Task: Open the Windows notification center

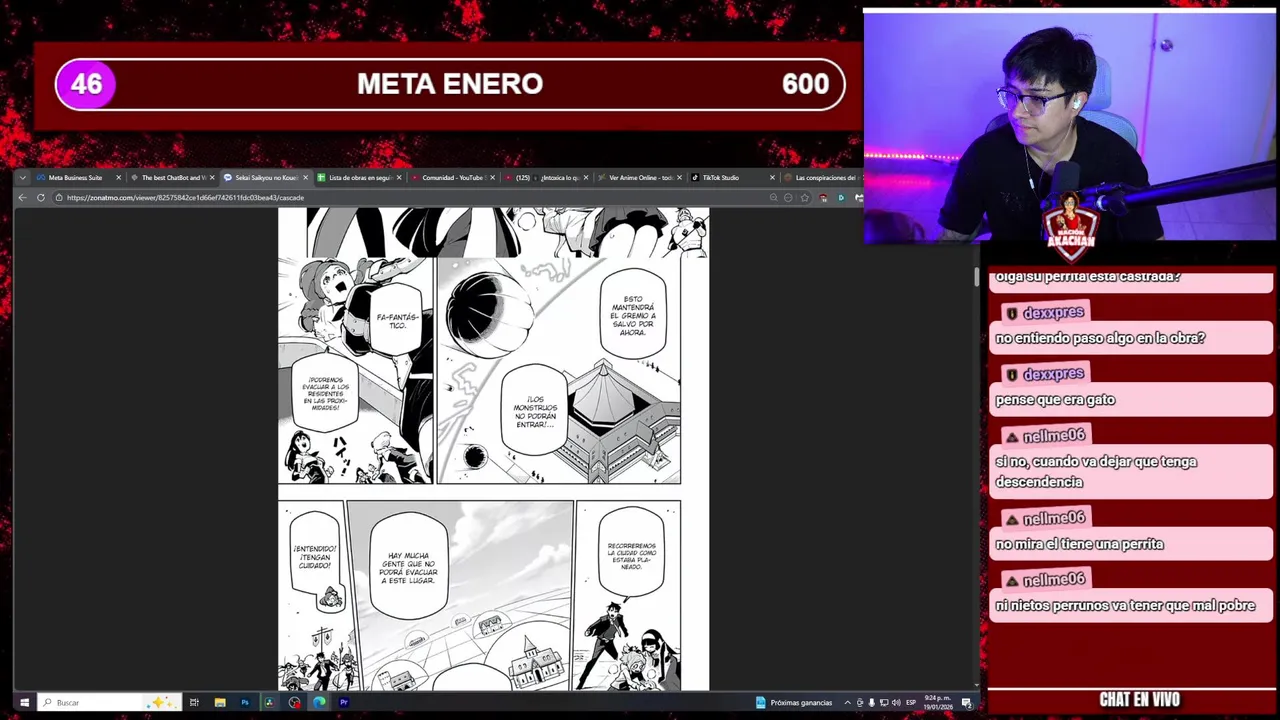Action: coord(966,702)
